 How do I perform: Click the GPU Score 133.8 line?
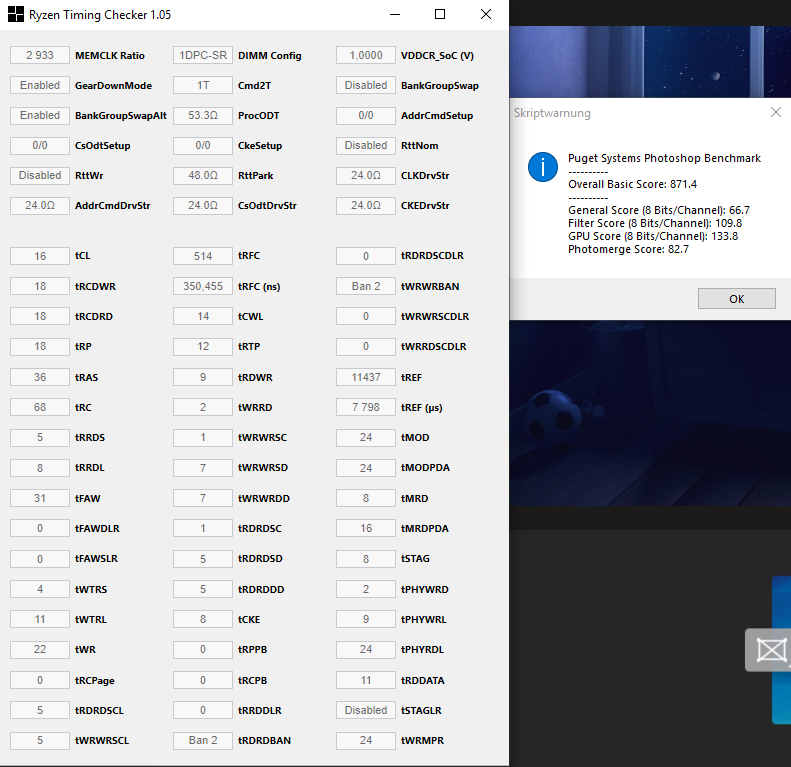point(653,236)
